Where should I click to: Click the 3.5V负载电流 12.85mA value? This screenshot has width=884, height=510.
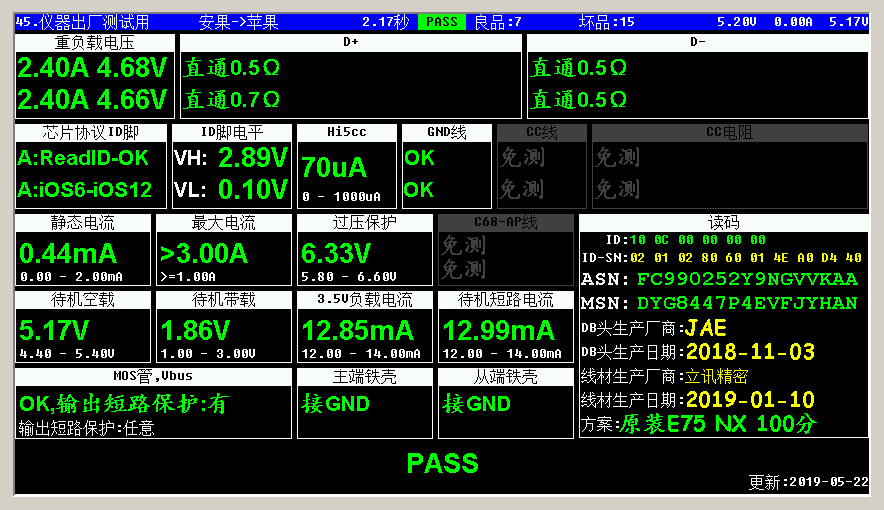(357, 330)
